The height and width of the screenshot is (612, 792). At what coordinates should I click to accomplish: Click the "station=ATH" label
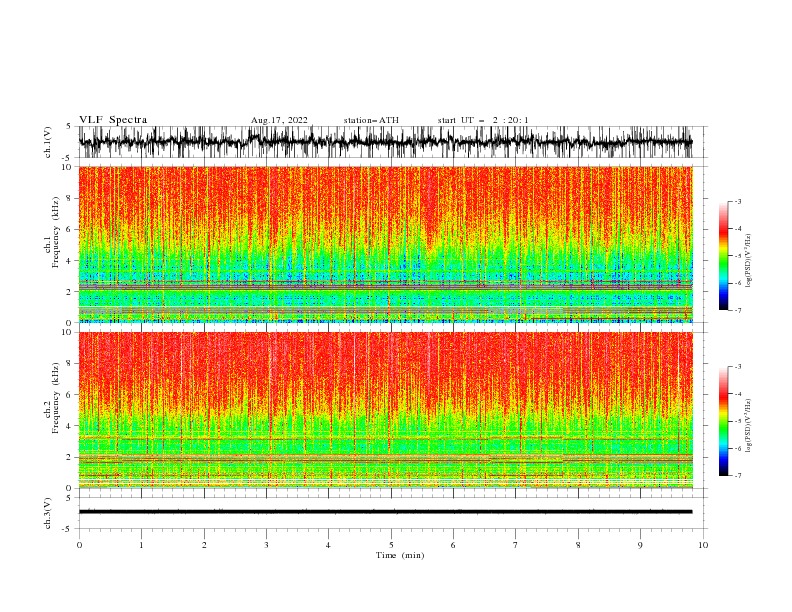coord(371,120)
